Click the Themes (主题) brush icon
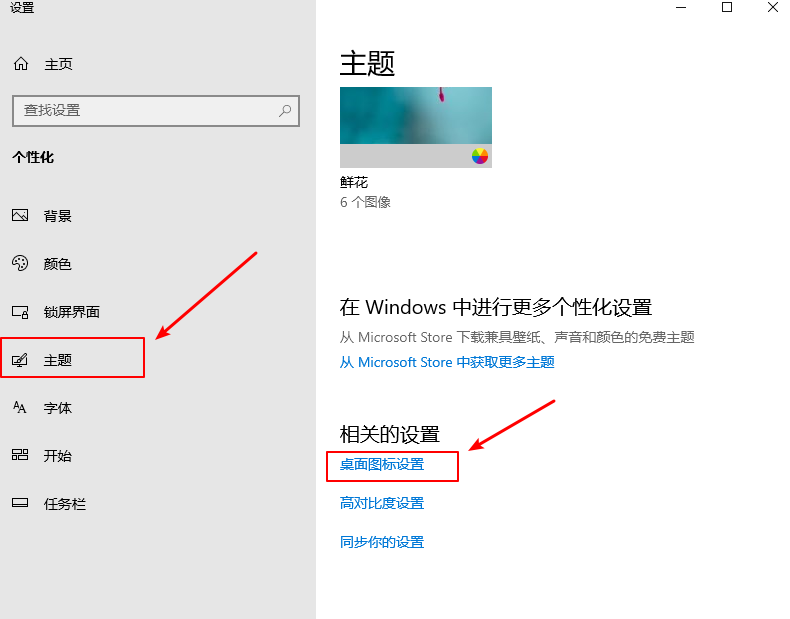 click(20, 360)
